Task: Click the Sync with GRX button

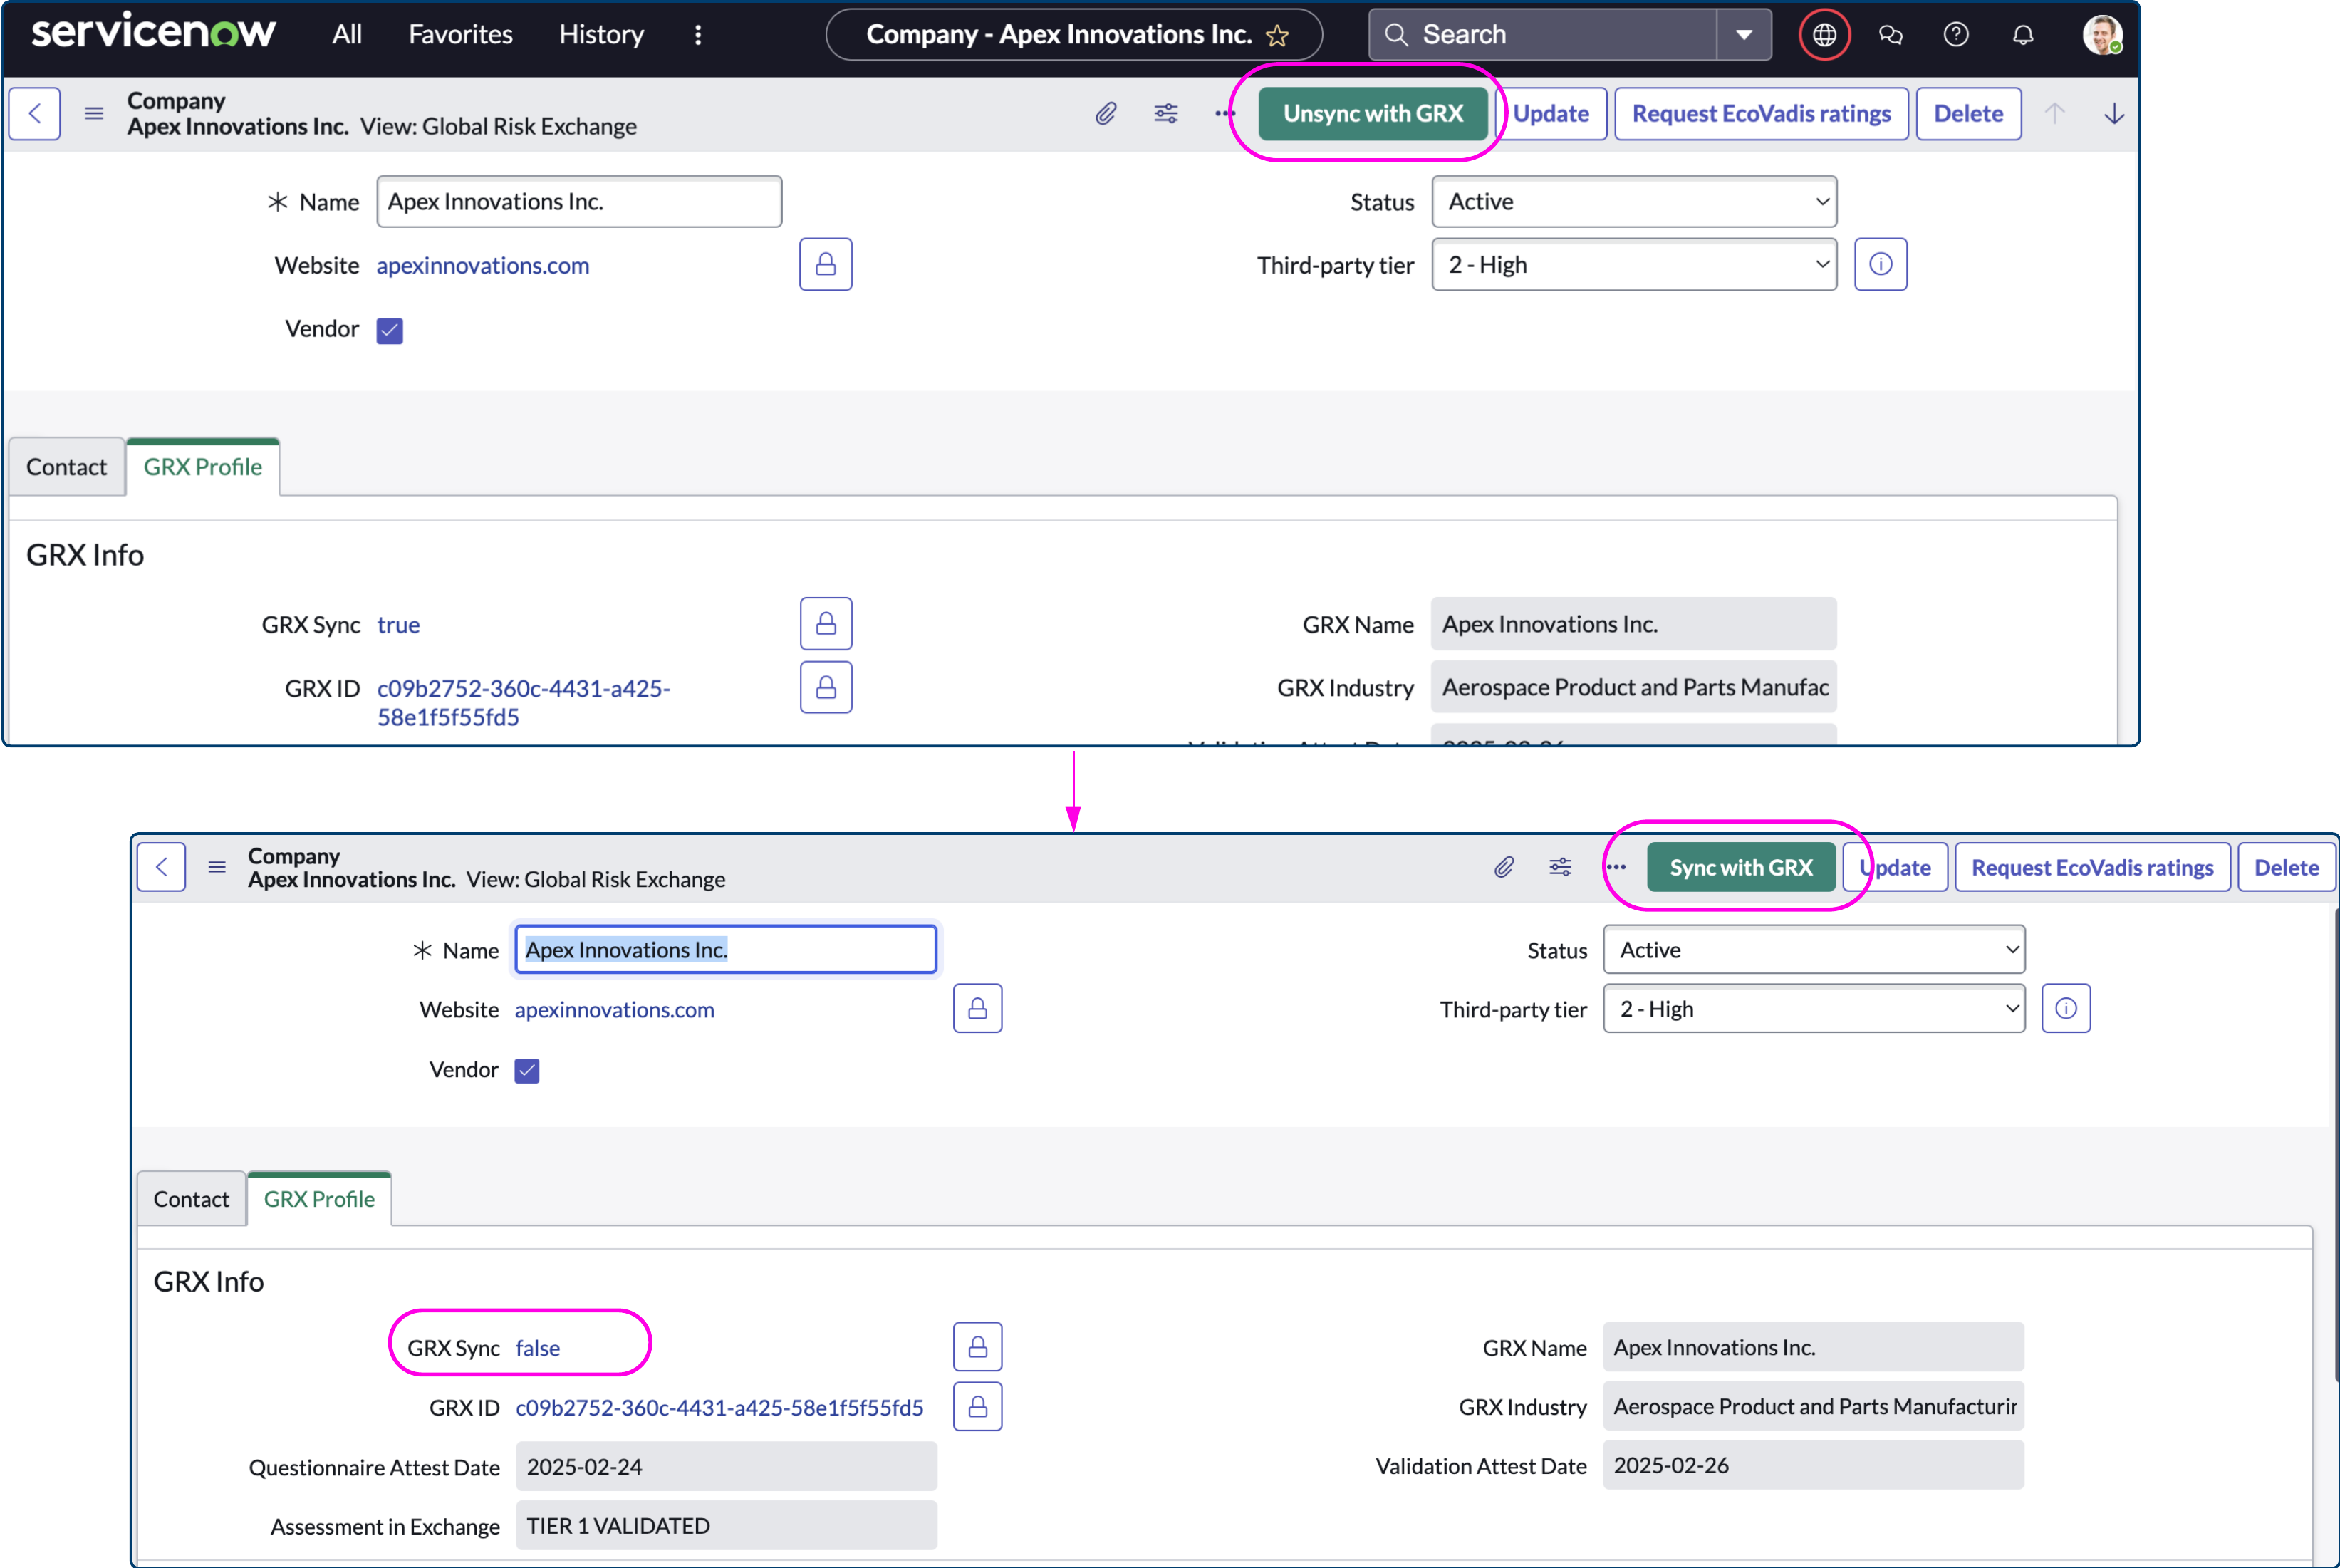Action: (1741, 867)
